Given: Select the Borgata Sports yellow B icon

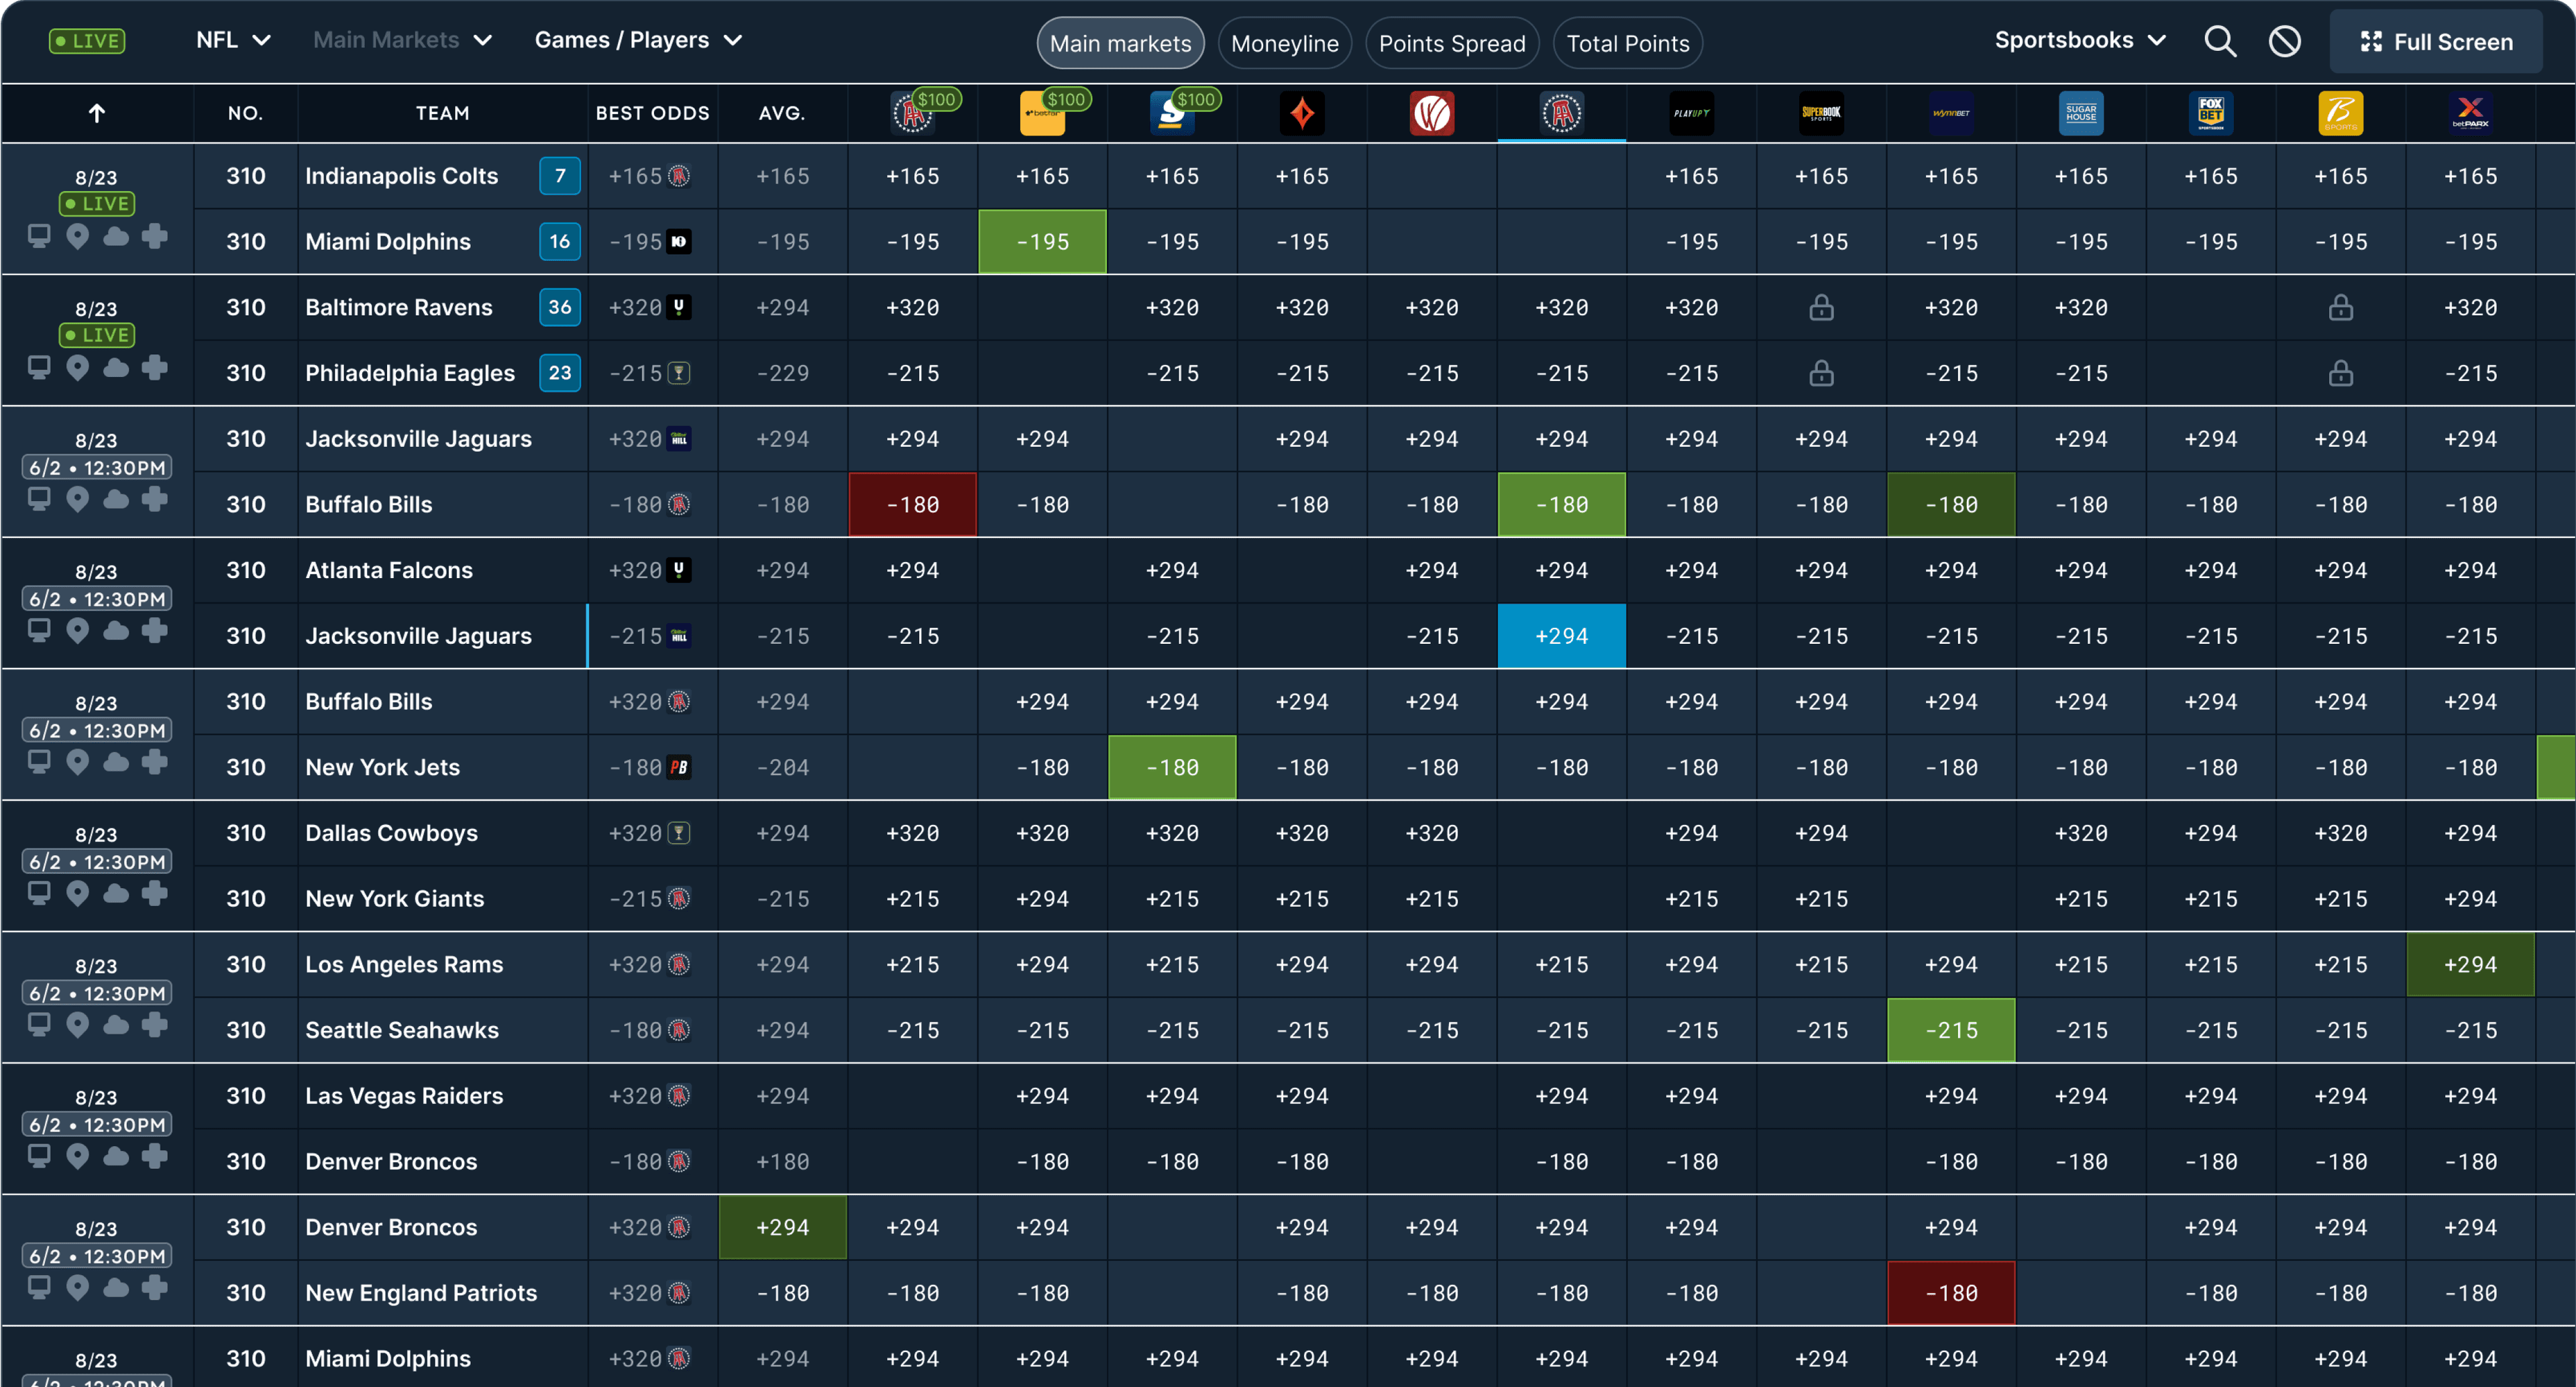Looking at the screenshot, I should 2341,113.
